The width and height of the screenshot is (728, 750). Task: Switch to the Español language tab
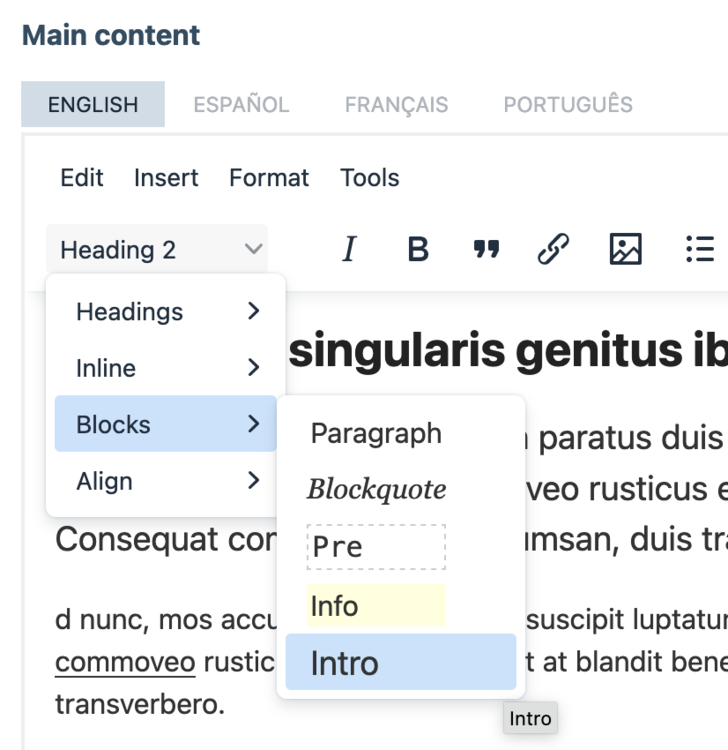[241, 105]
